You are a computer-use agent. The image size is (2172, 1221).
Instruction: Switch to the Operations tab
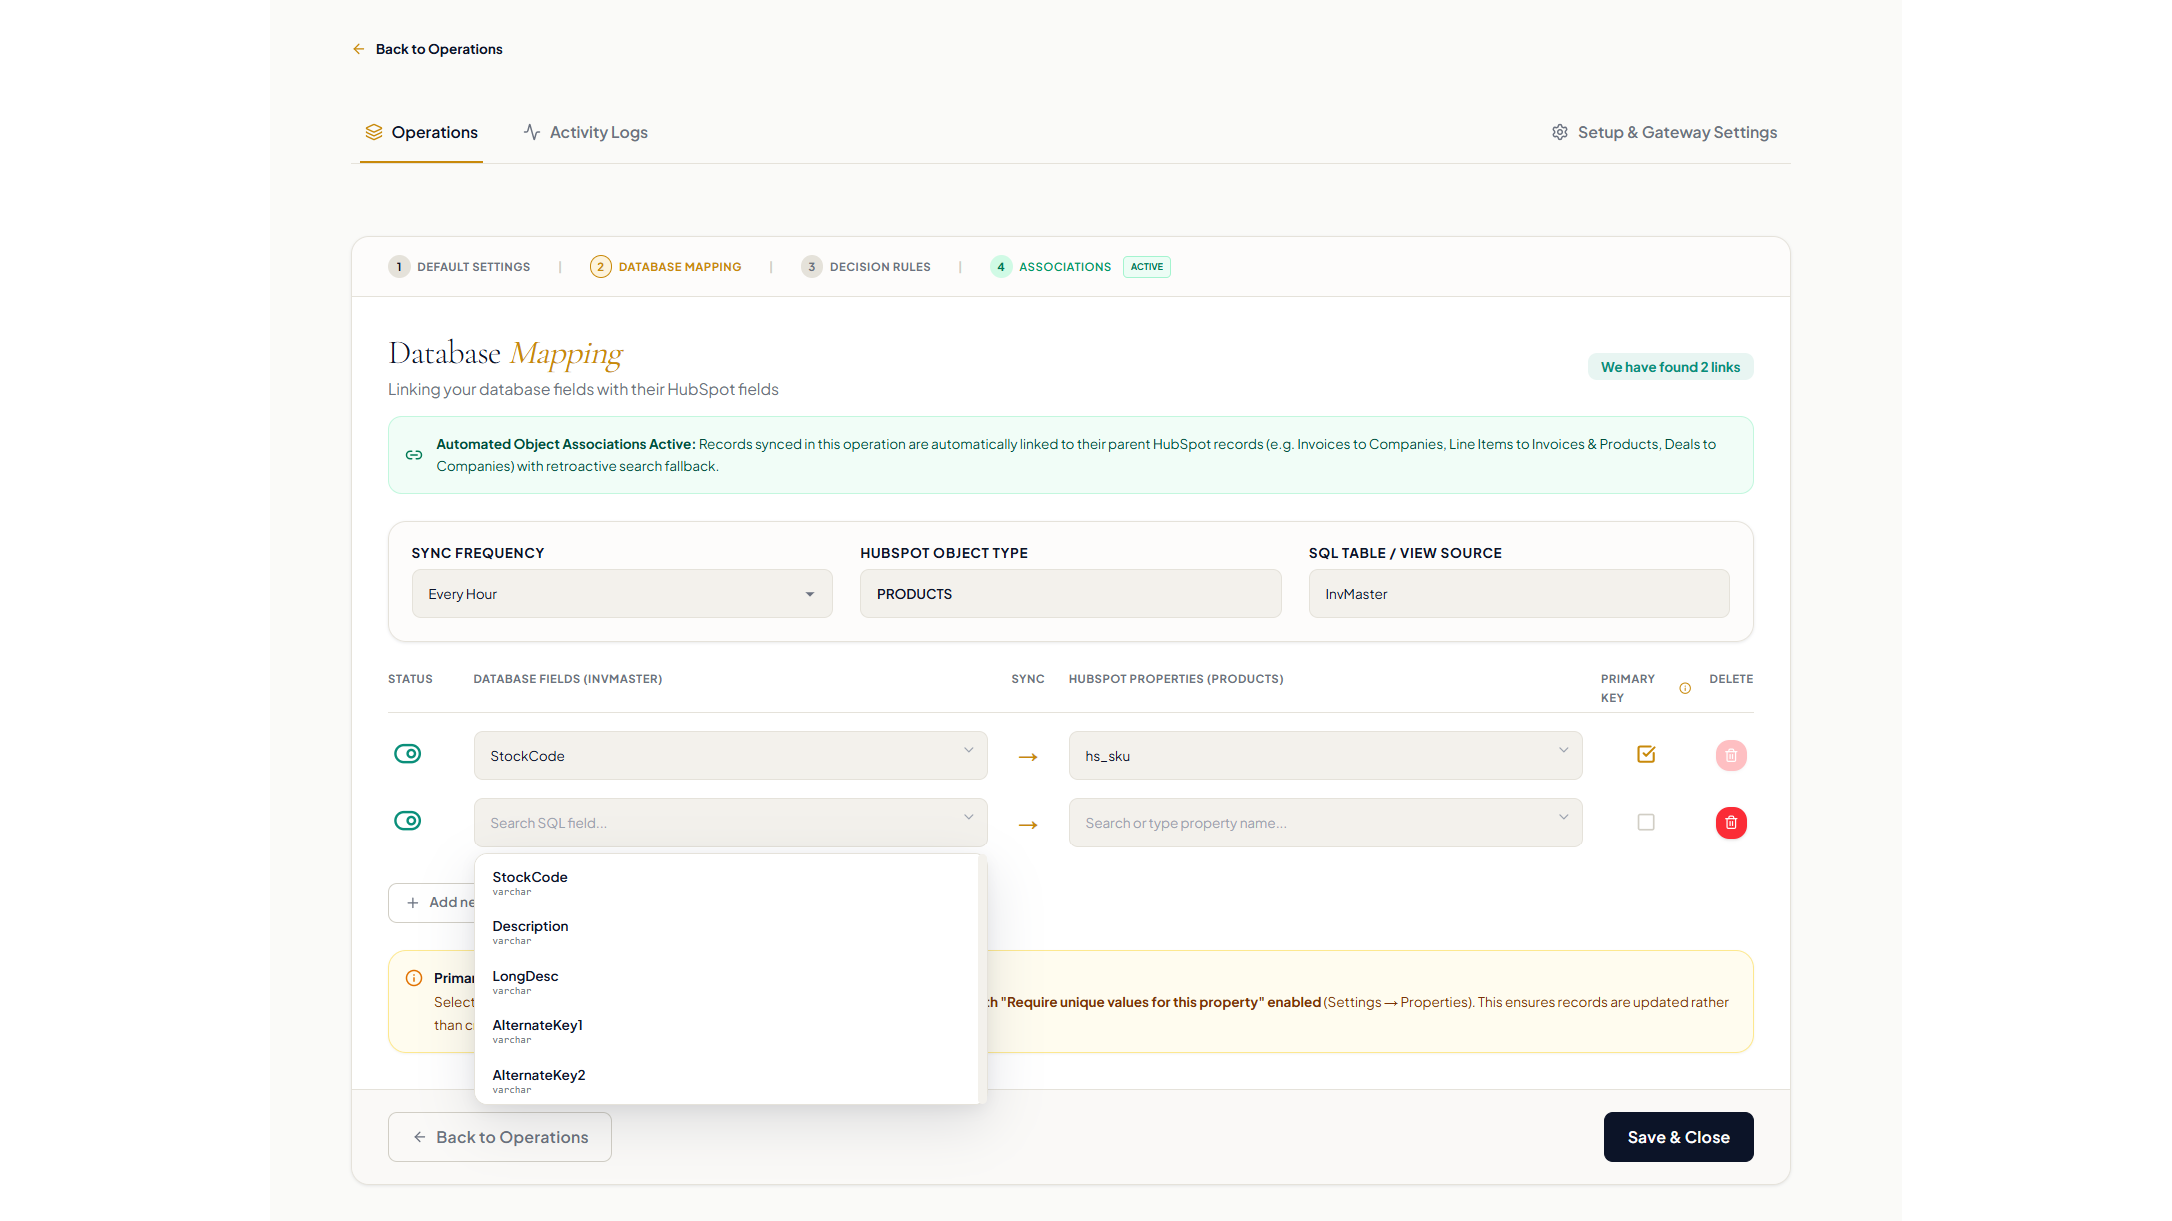421,132
